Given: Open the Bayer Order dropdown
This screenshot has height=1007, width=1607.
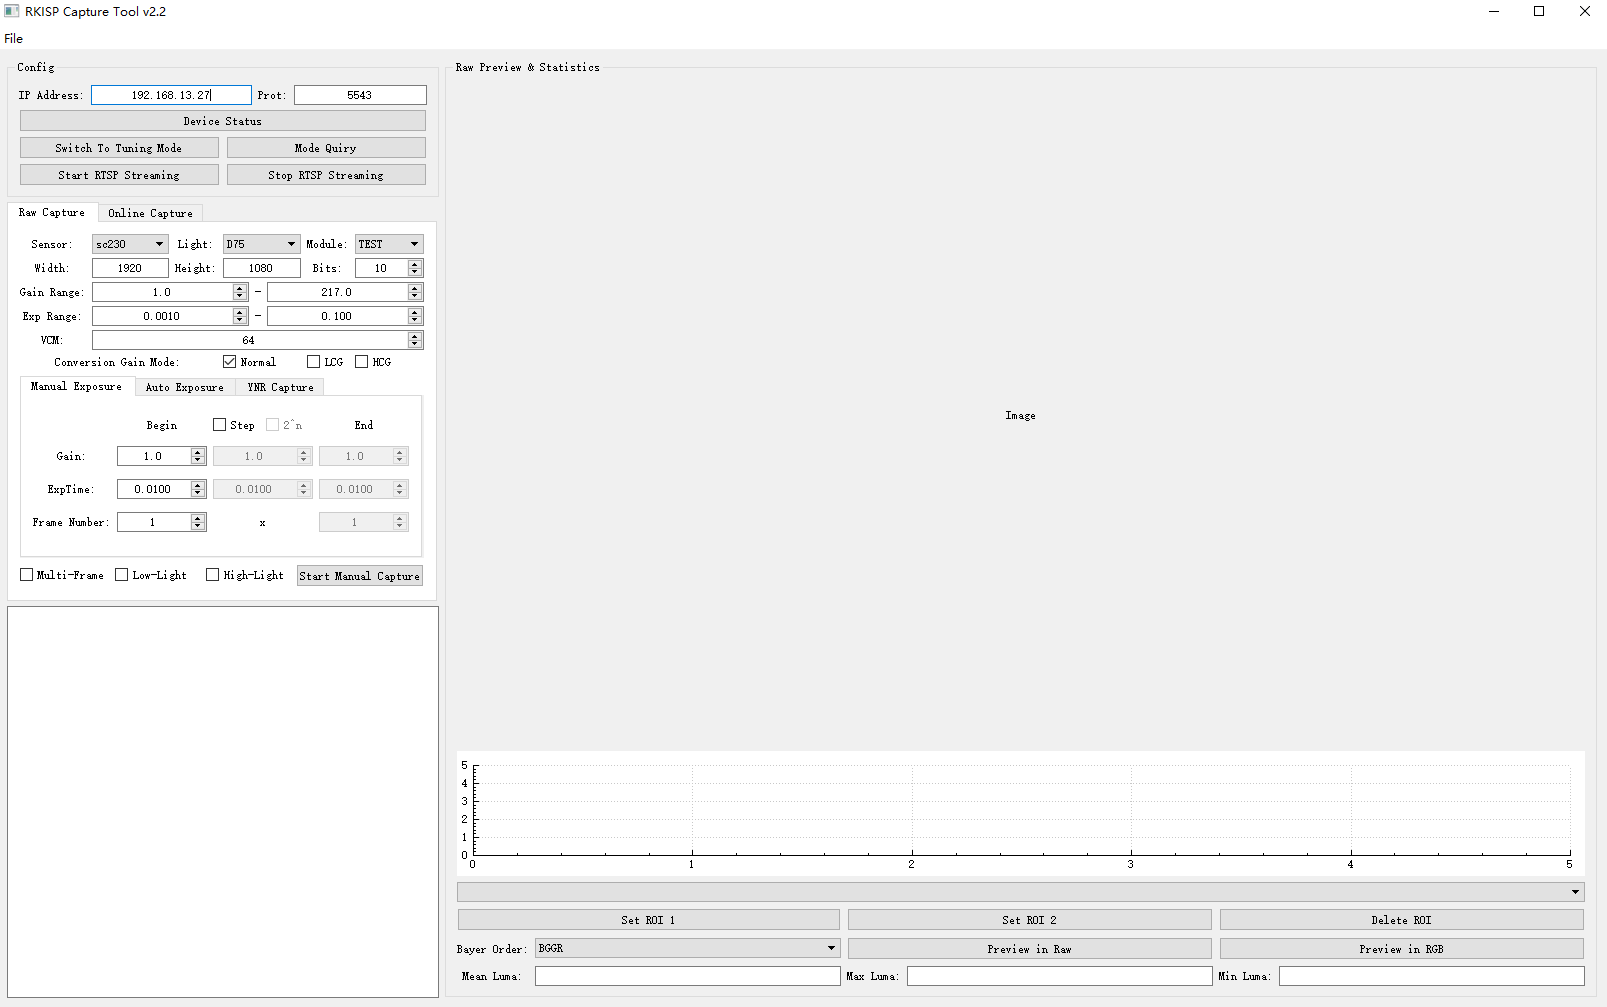Looking at the screenshot, I should click(x=687, y=948).
